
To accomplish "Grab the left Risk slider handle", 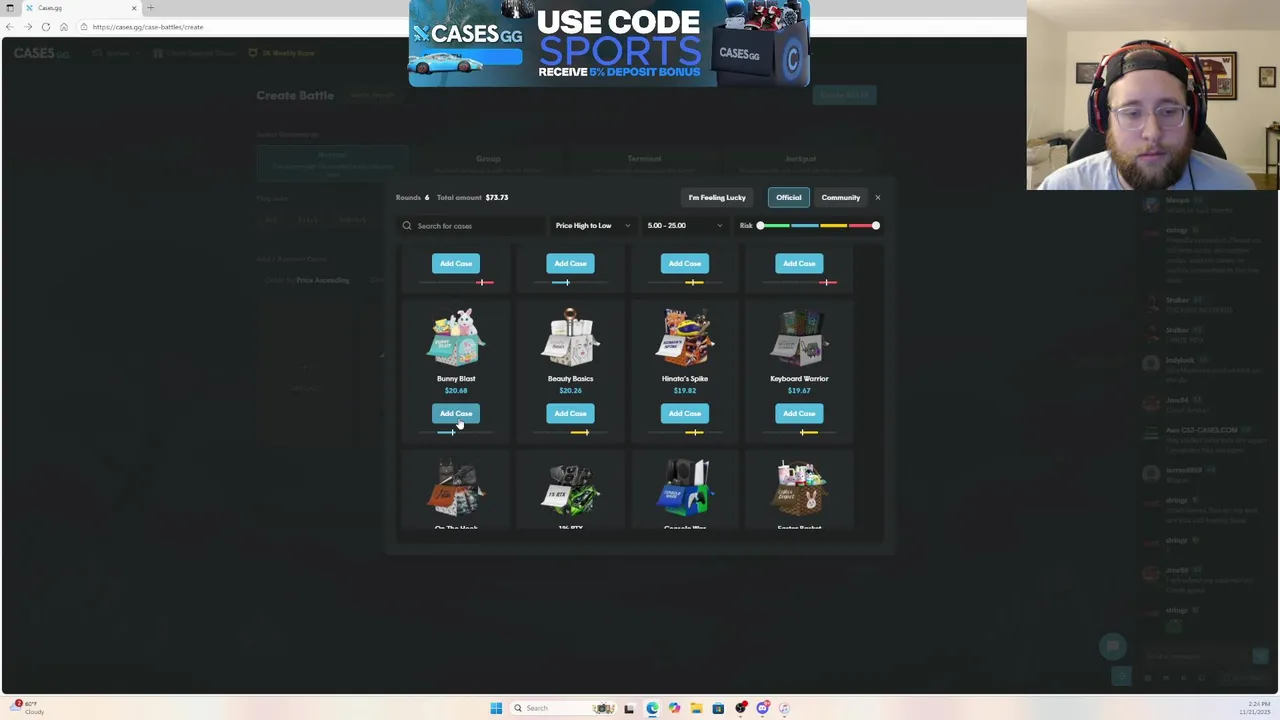I will click(x=761, y=226).
